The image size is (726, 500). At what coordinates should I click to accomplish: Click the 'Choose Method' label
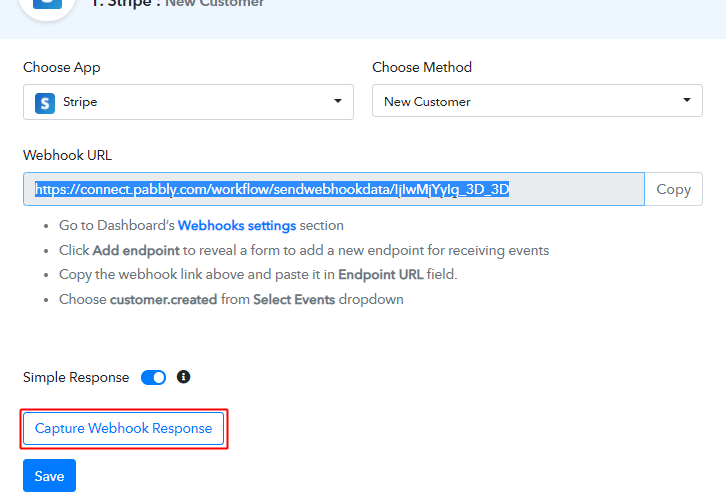[422, 67]
